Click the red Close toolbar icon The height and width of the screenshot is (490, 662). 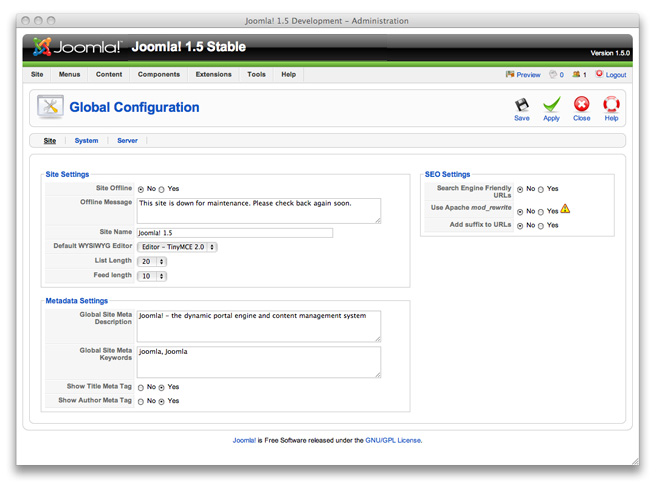tap(581, 105)
